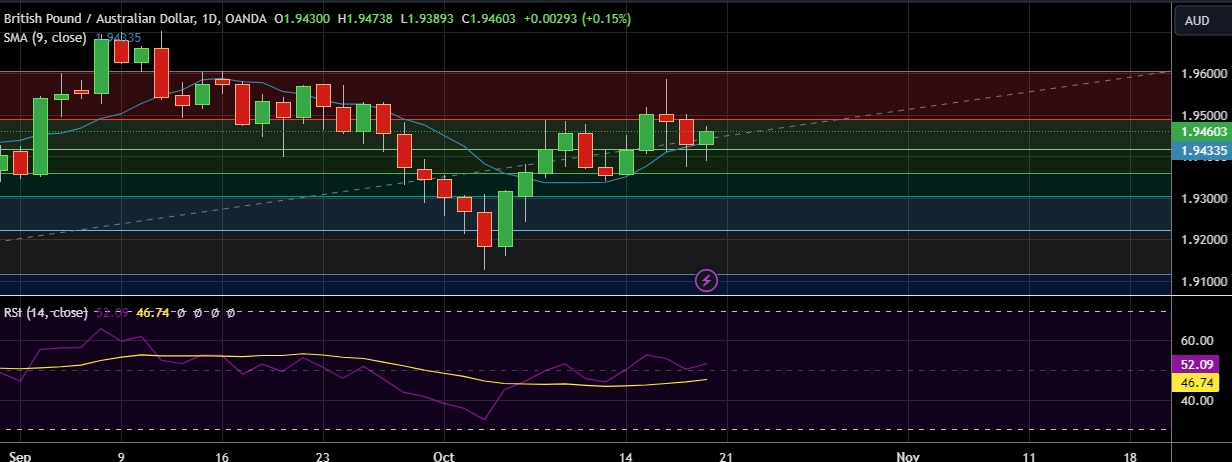The width and height of the screenshot is (1232, 462).
Task: Click the Oct date label on time axis
Action: (445, 455)
